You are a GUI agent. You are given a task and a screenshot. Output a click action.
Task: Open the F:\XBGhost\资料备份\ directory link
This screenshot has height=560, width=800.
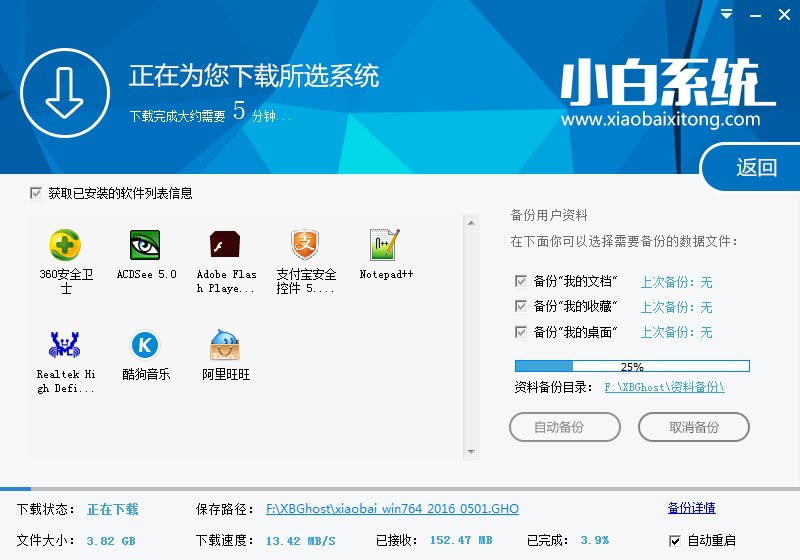(x=664, y=387)
